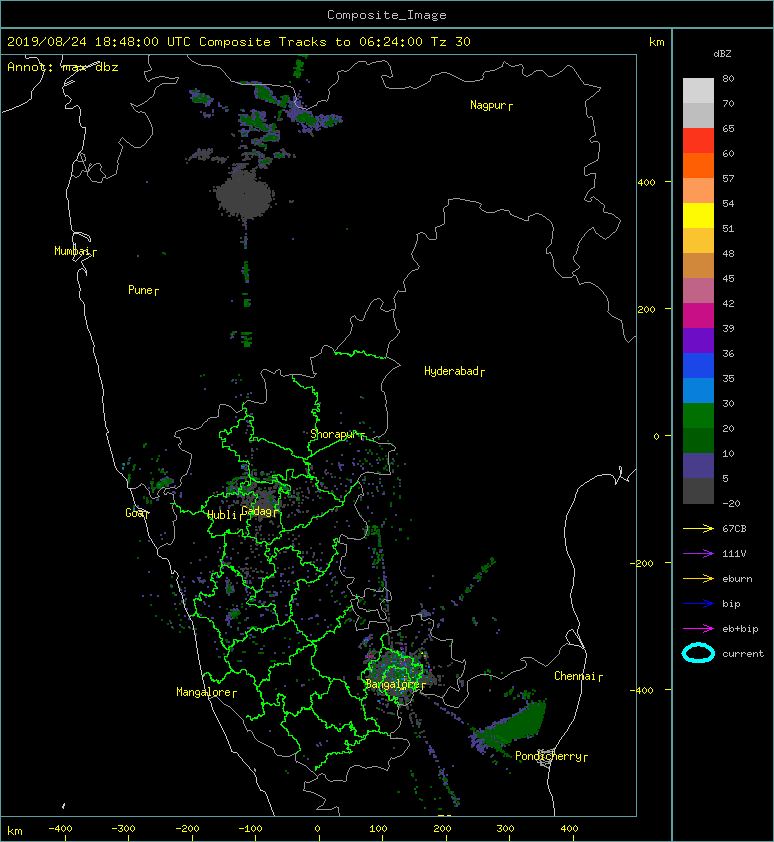Click the Shorapur label on map
The image size is (774, 842).
tap(334, 434)
